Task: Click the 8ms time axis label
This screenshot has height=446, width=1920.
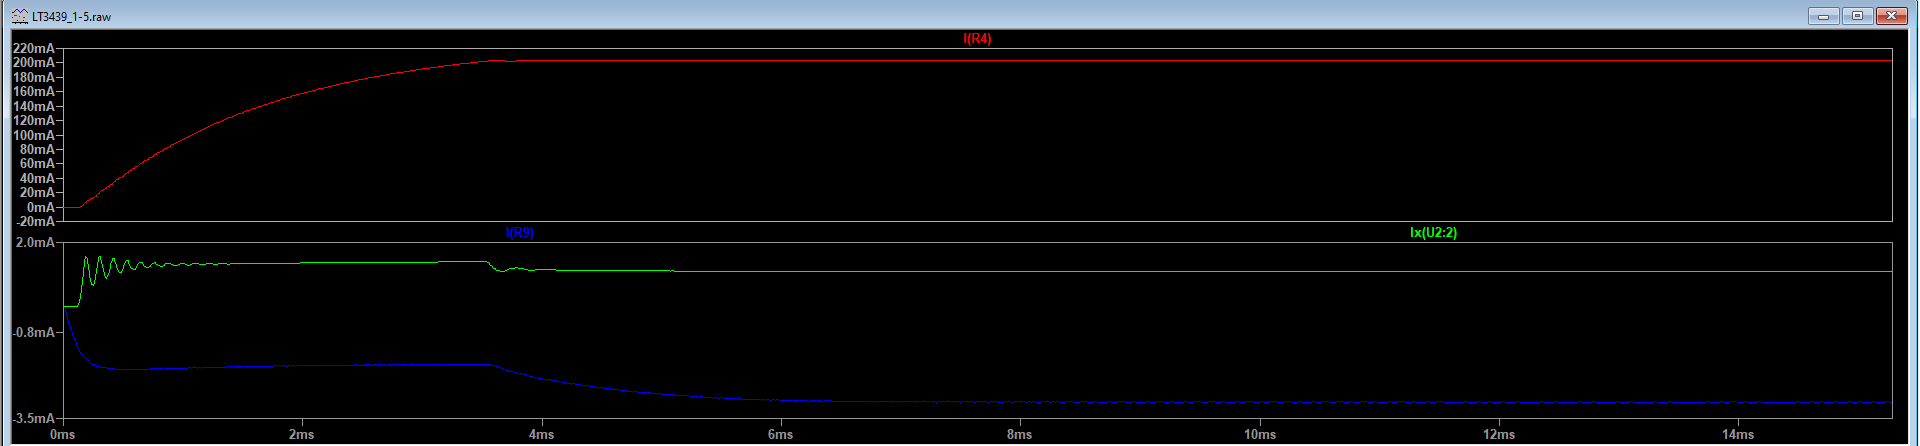Action: tap(1019, 435)
